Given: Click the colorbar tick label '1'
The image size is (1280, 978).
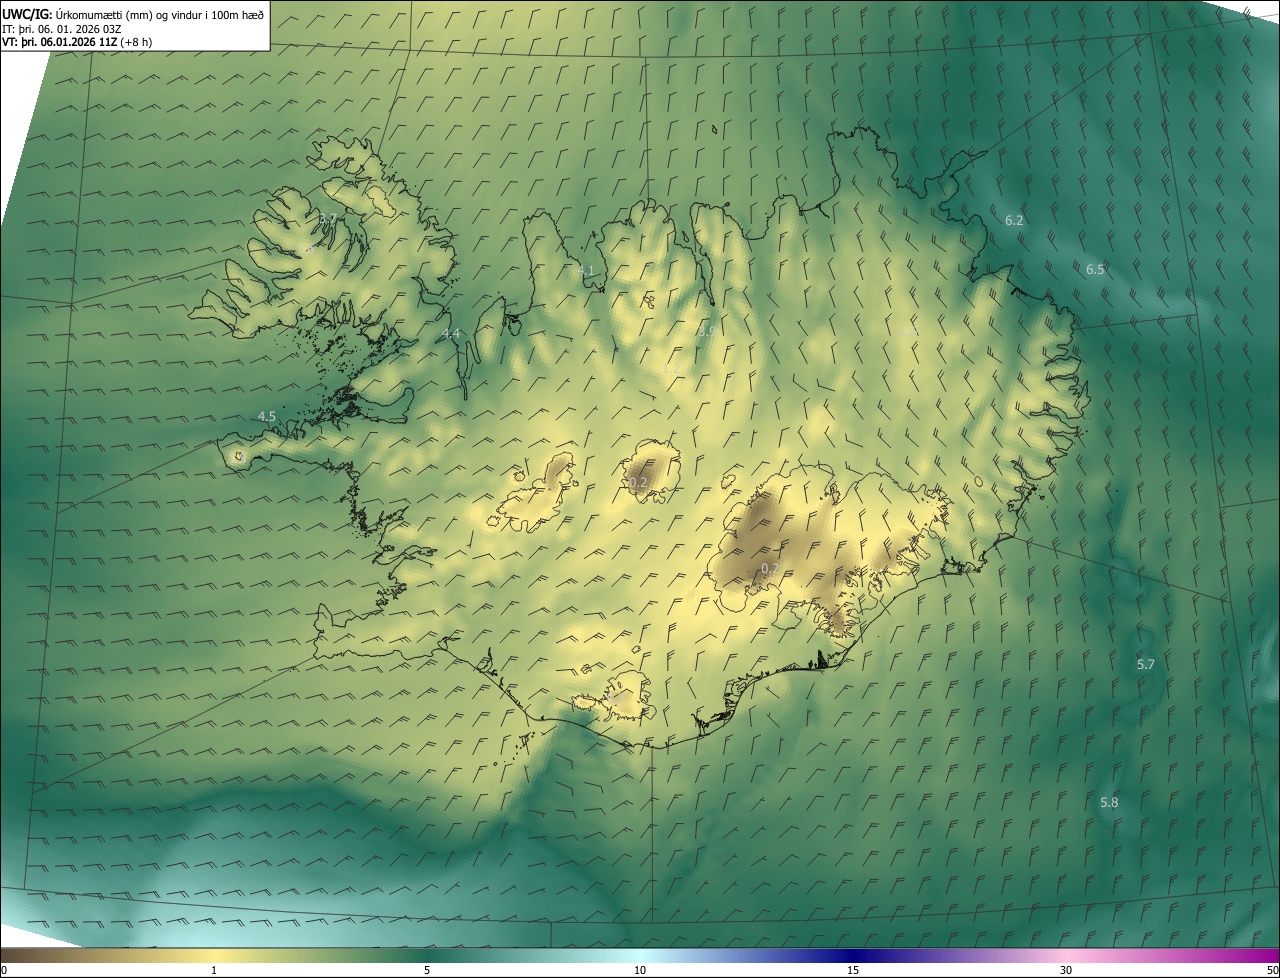Looking at the screenshot, I should [214, 970].
